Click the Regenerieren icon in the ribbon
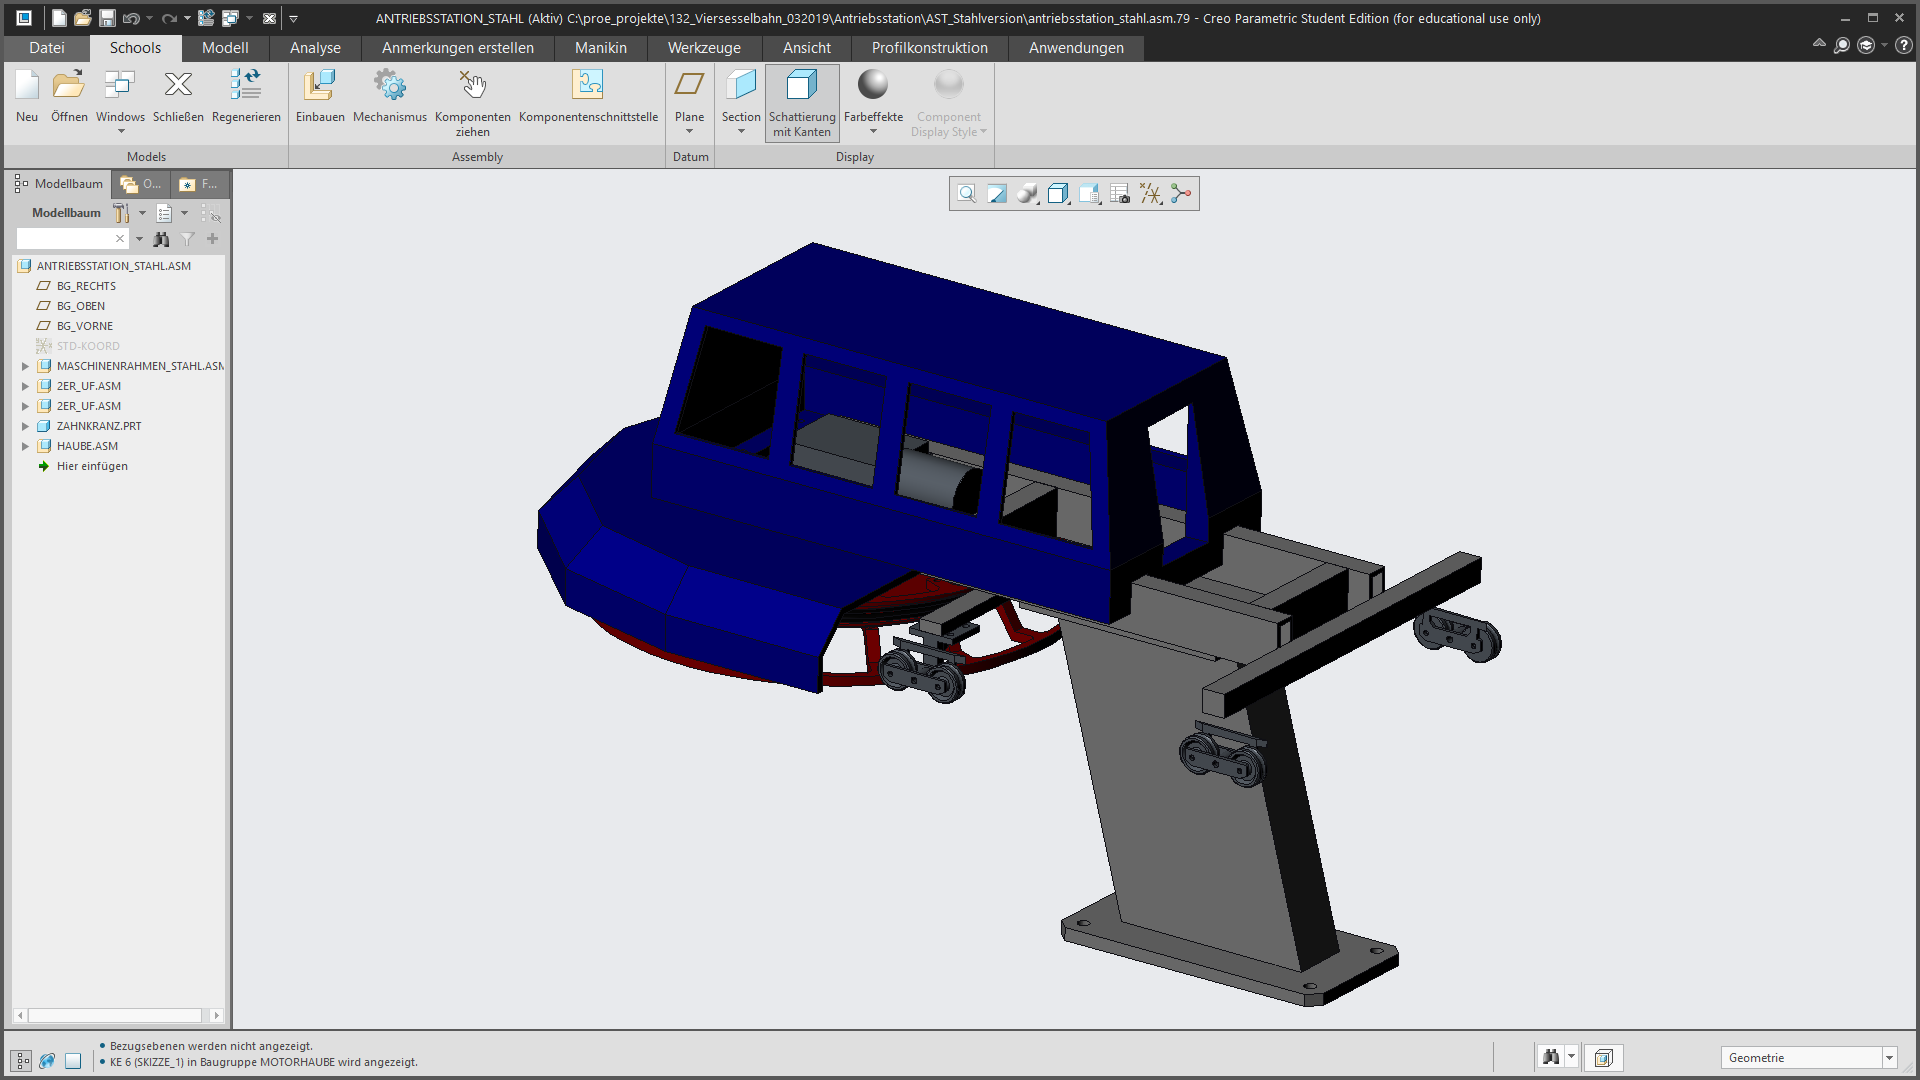Screen dimensions: 1920x1080 click(x=246, y=86)
